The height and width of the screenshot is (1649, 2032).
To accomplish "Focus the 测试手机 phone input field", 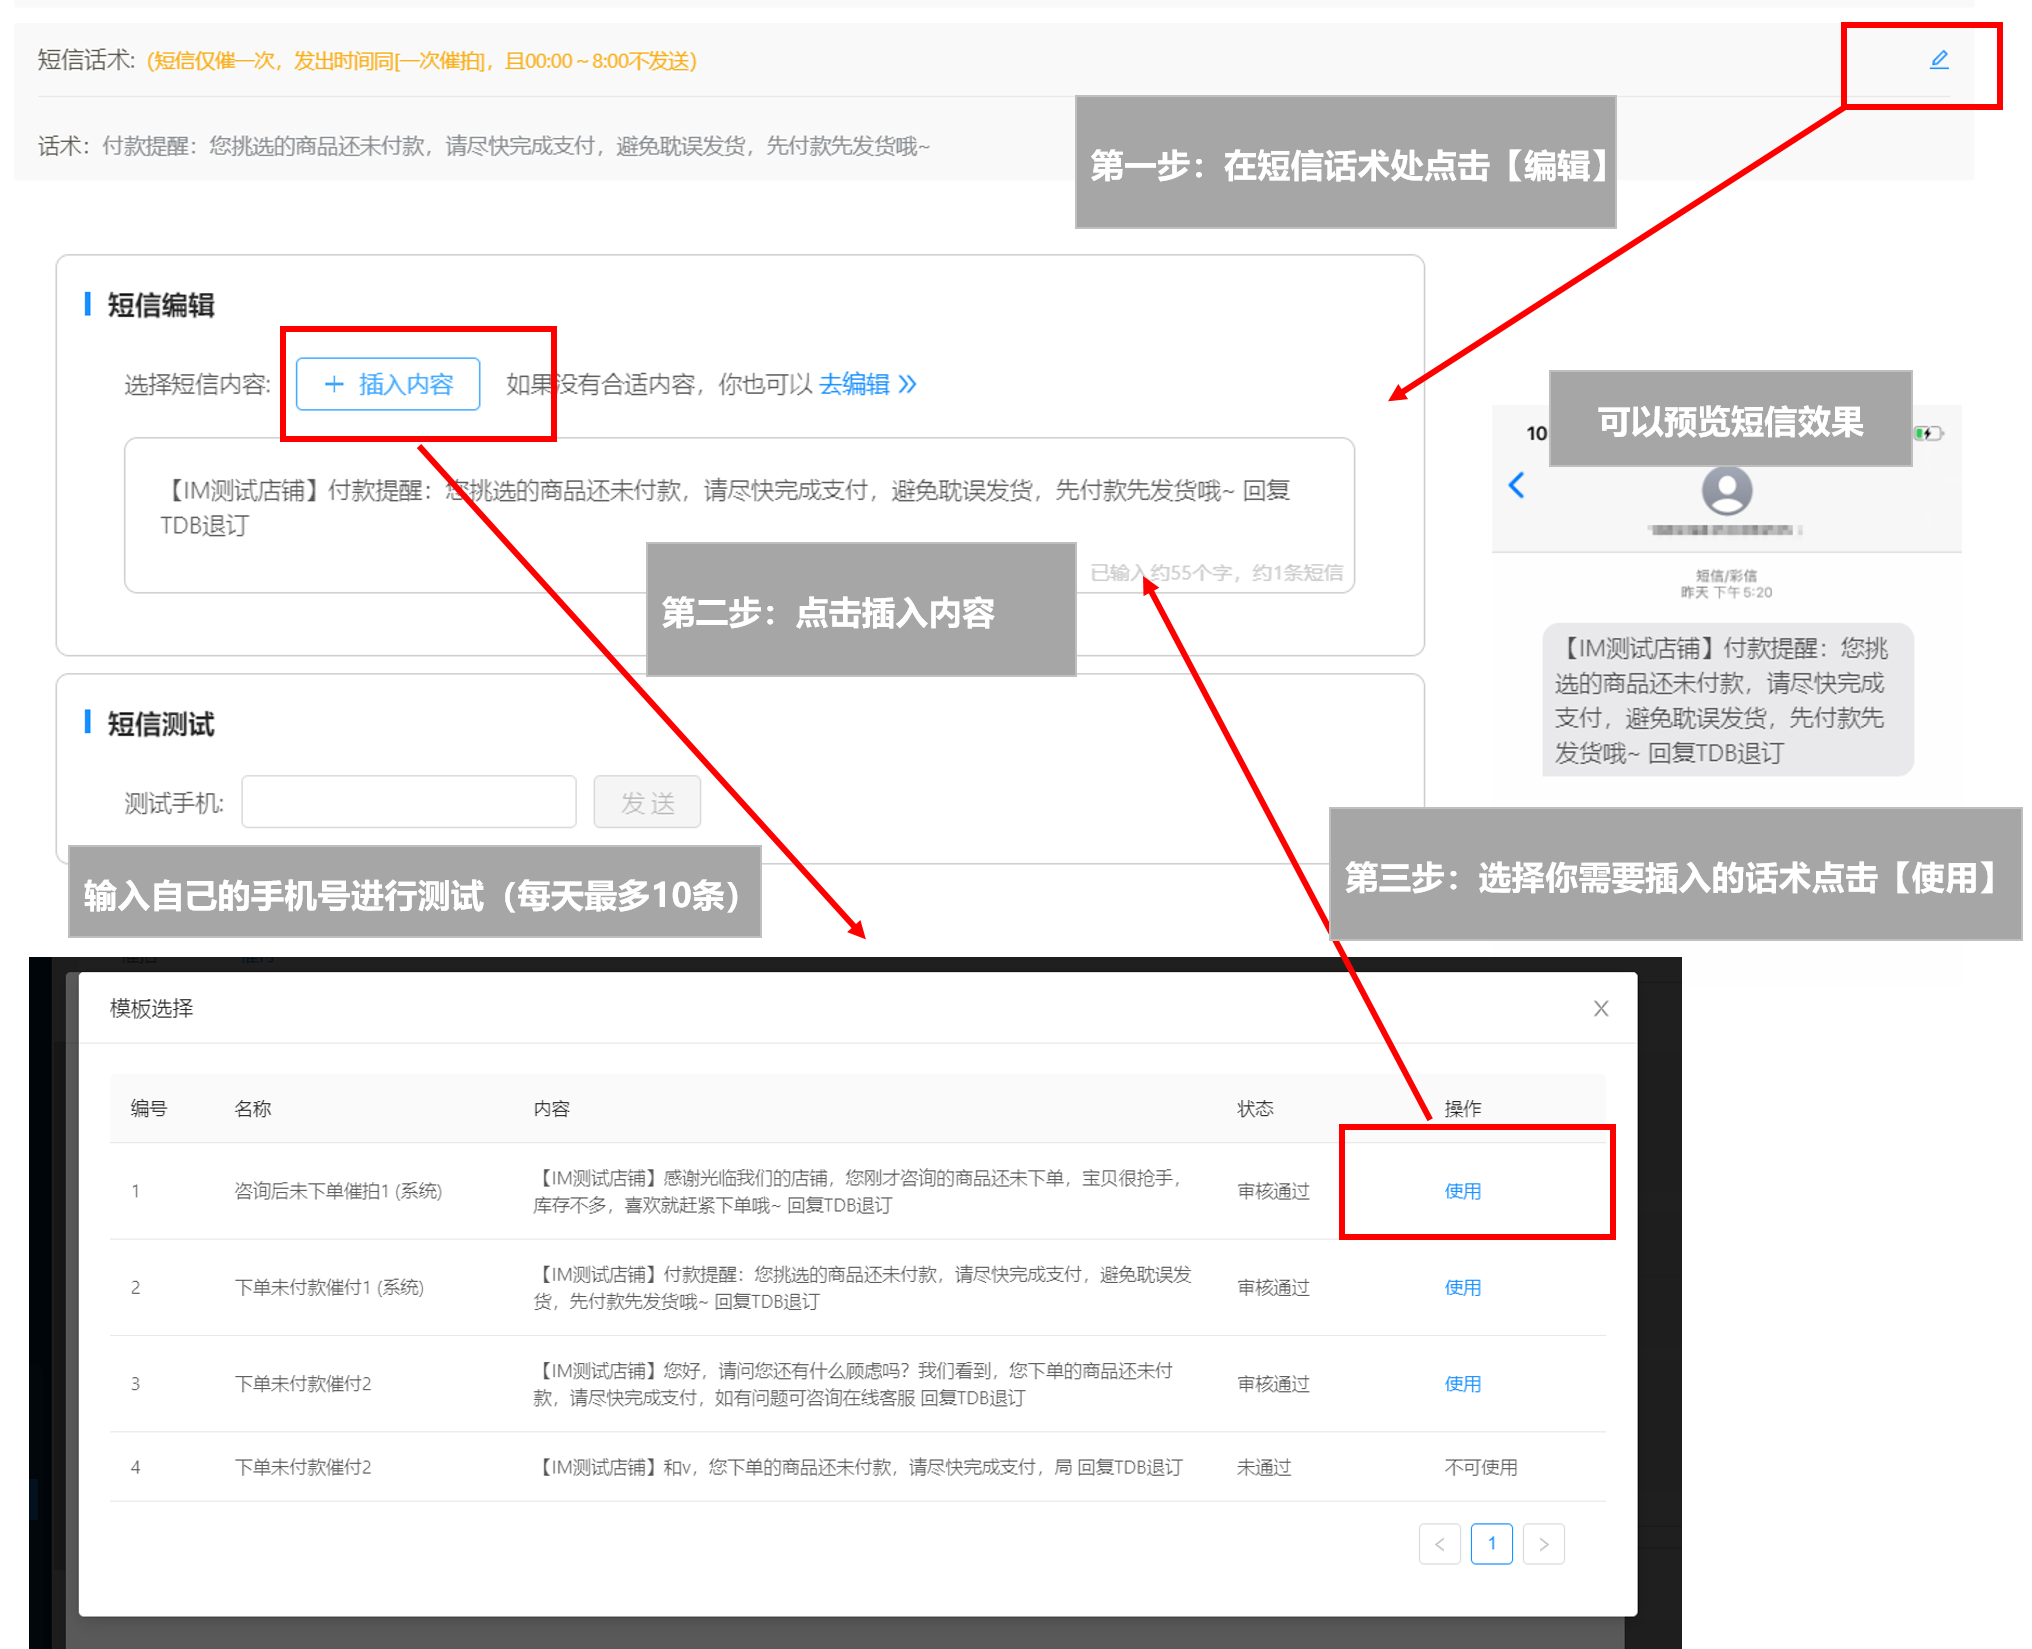I will [409, 802].
